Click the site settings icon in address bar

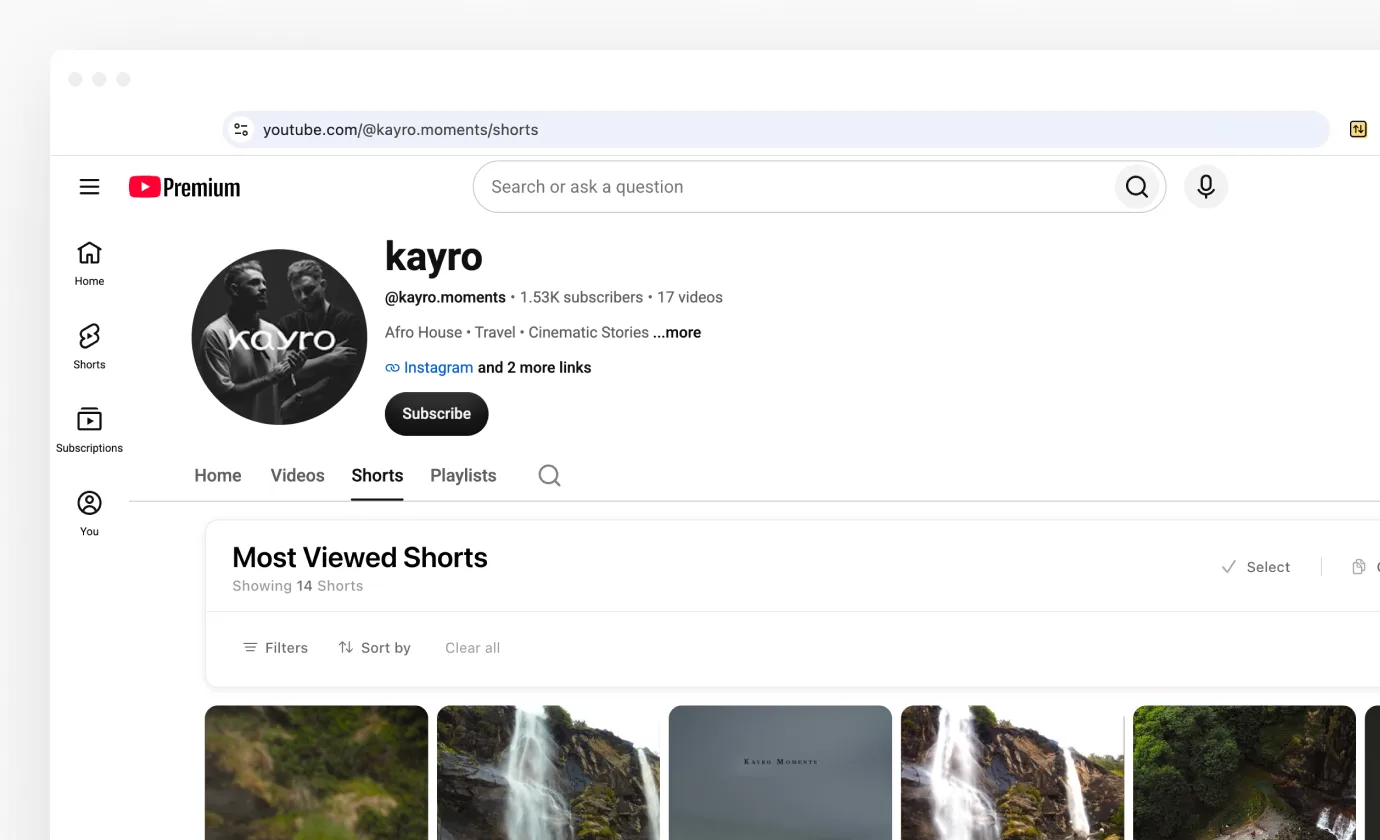[x=241, y=129]
